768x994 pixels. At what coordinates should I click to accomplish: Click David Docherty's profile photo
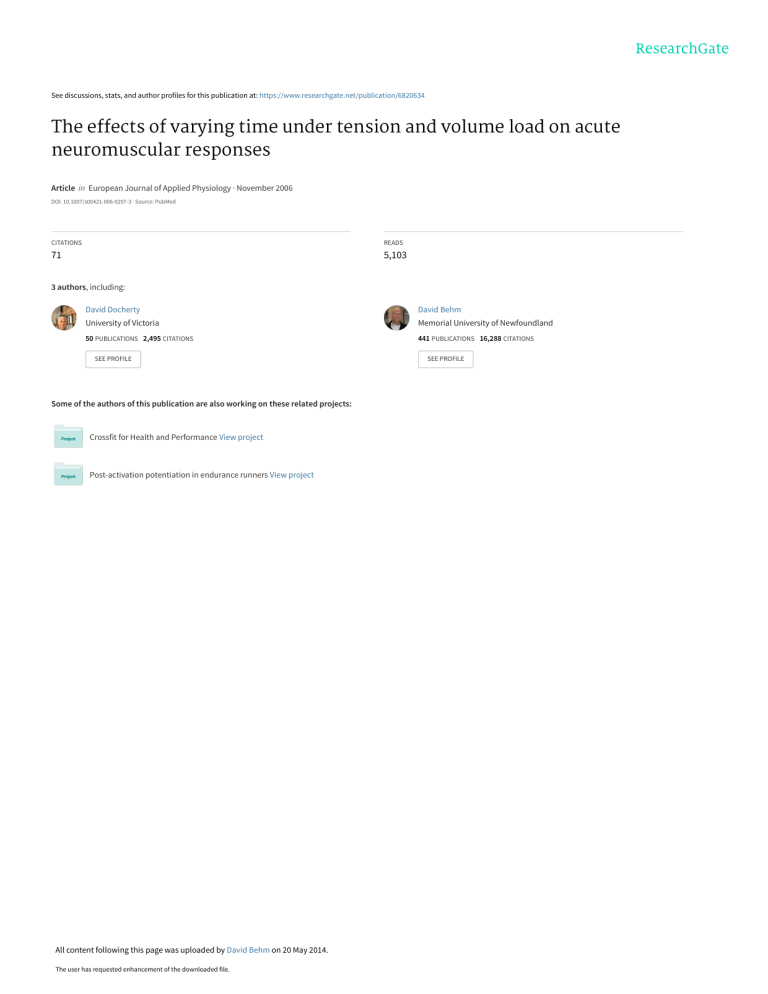64,318
